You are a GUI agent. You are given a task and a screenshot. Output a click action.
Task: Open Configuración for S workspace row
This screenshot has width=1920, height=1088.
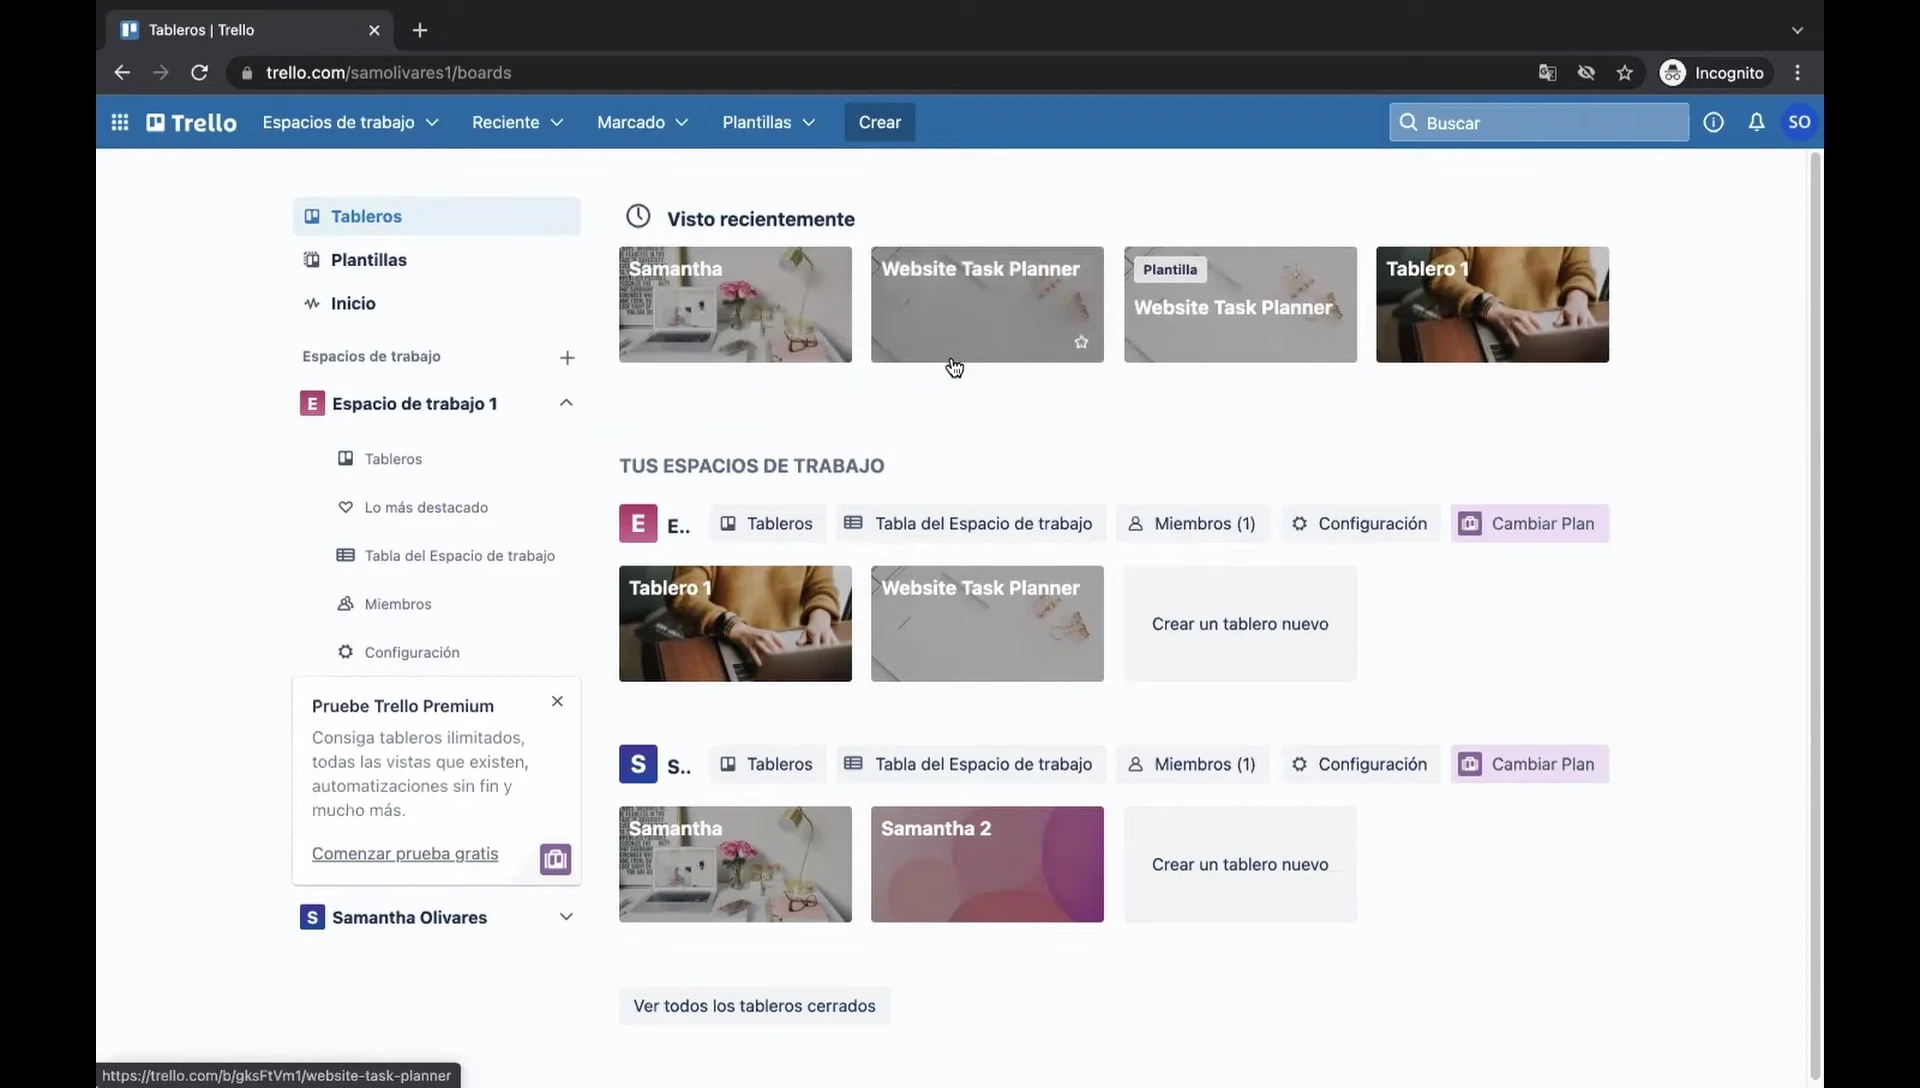point(1359,764)
